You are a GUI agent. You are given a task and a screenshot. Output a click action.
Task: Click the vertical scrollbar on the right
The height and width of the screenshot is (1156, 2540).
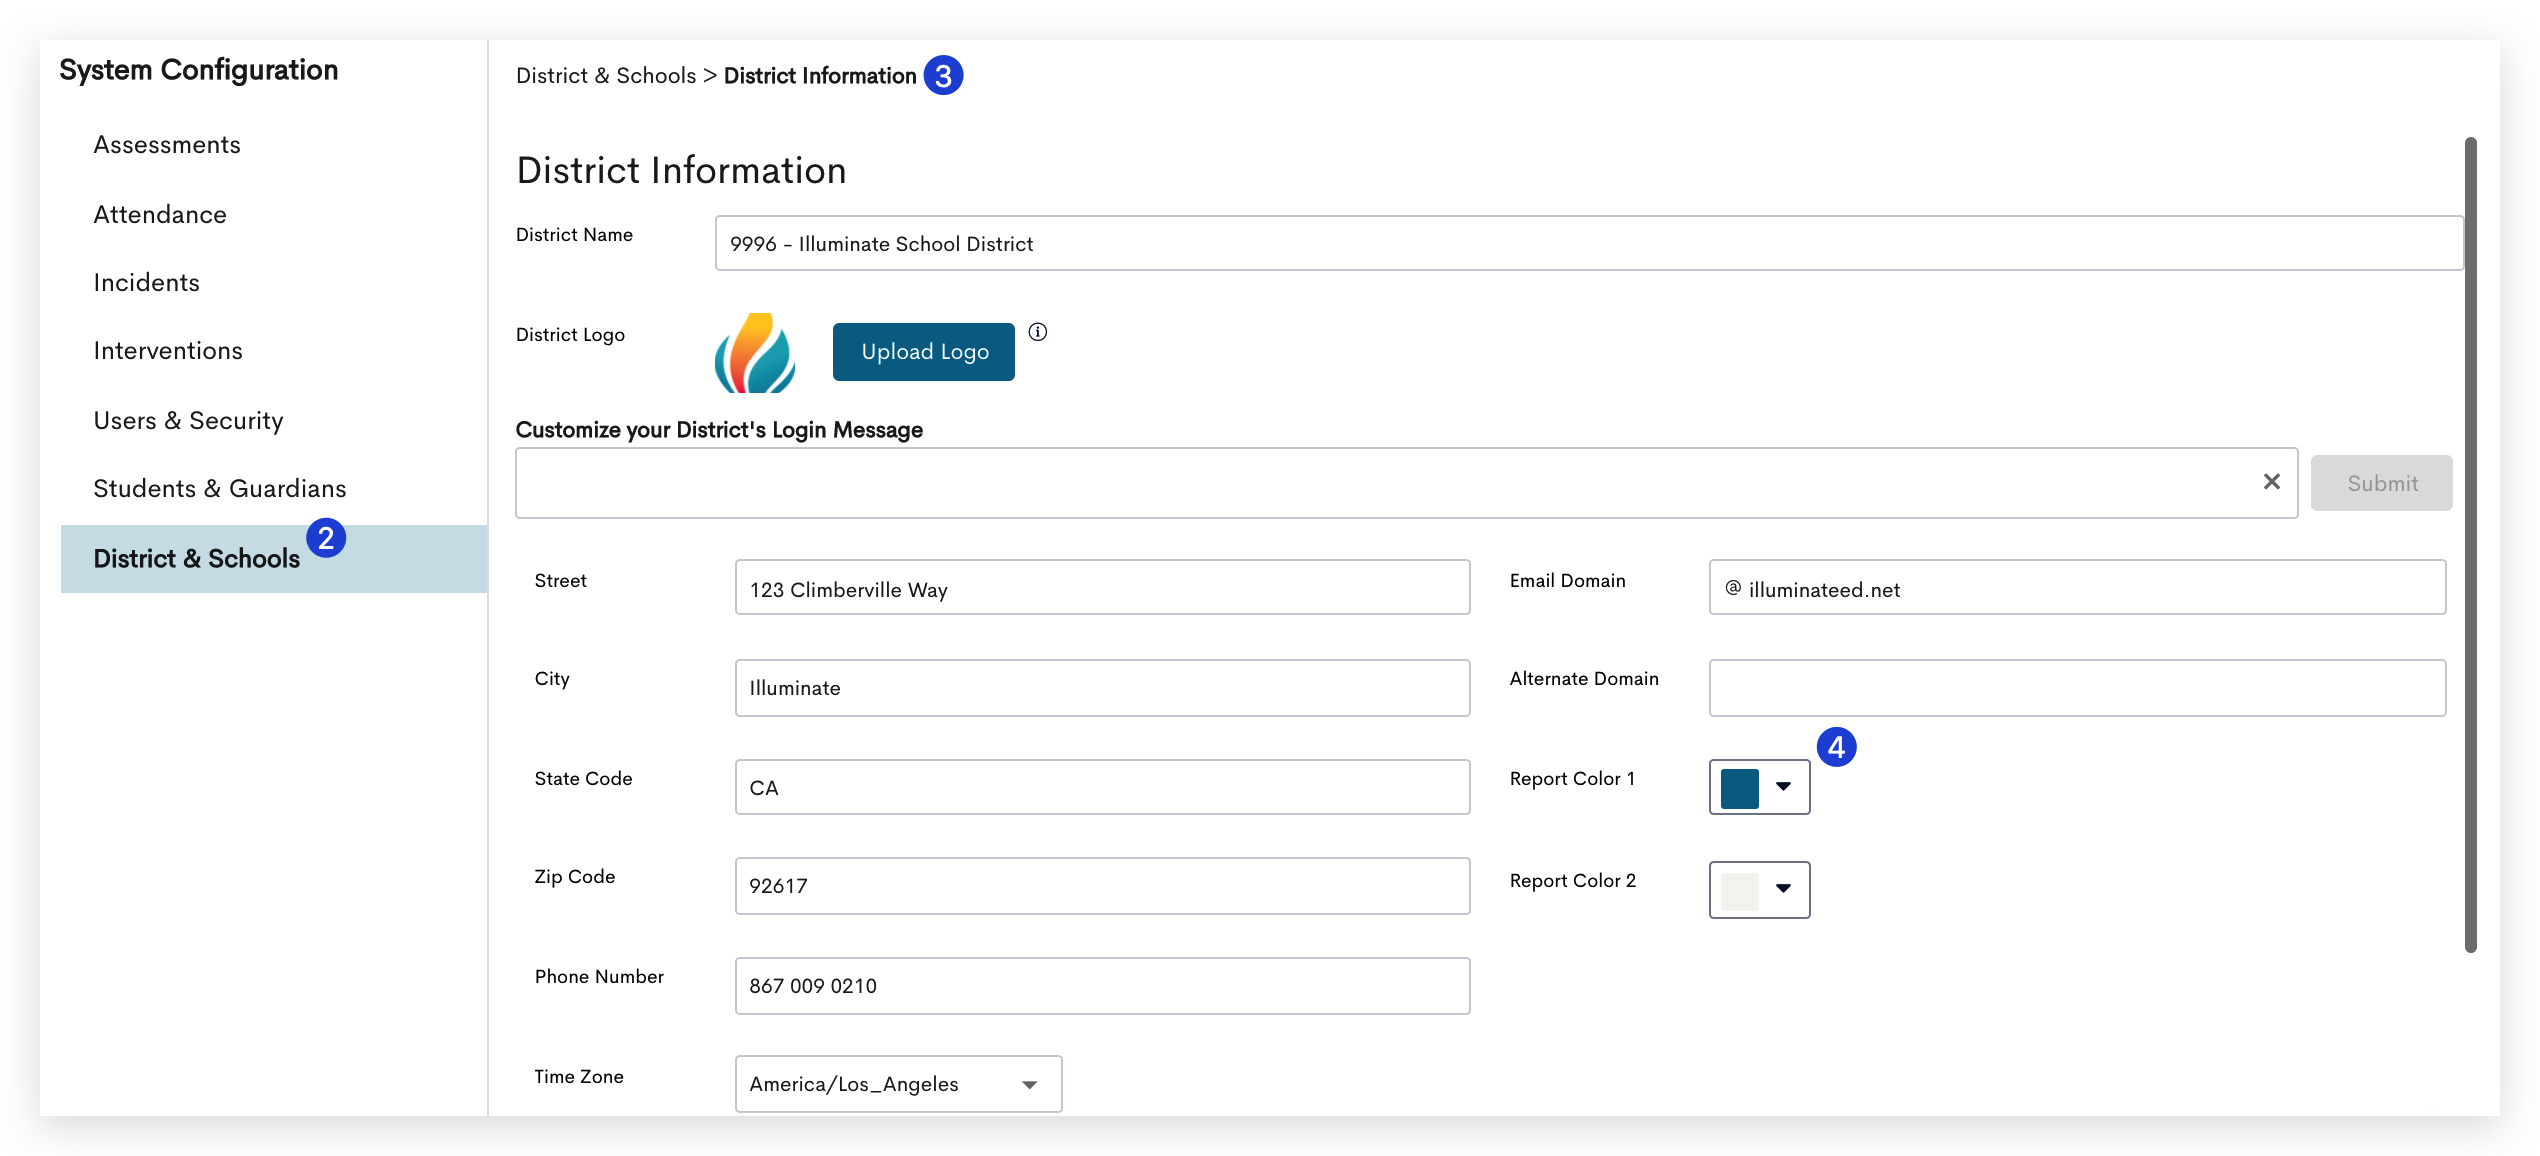[2471, 545]
